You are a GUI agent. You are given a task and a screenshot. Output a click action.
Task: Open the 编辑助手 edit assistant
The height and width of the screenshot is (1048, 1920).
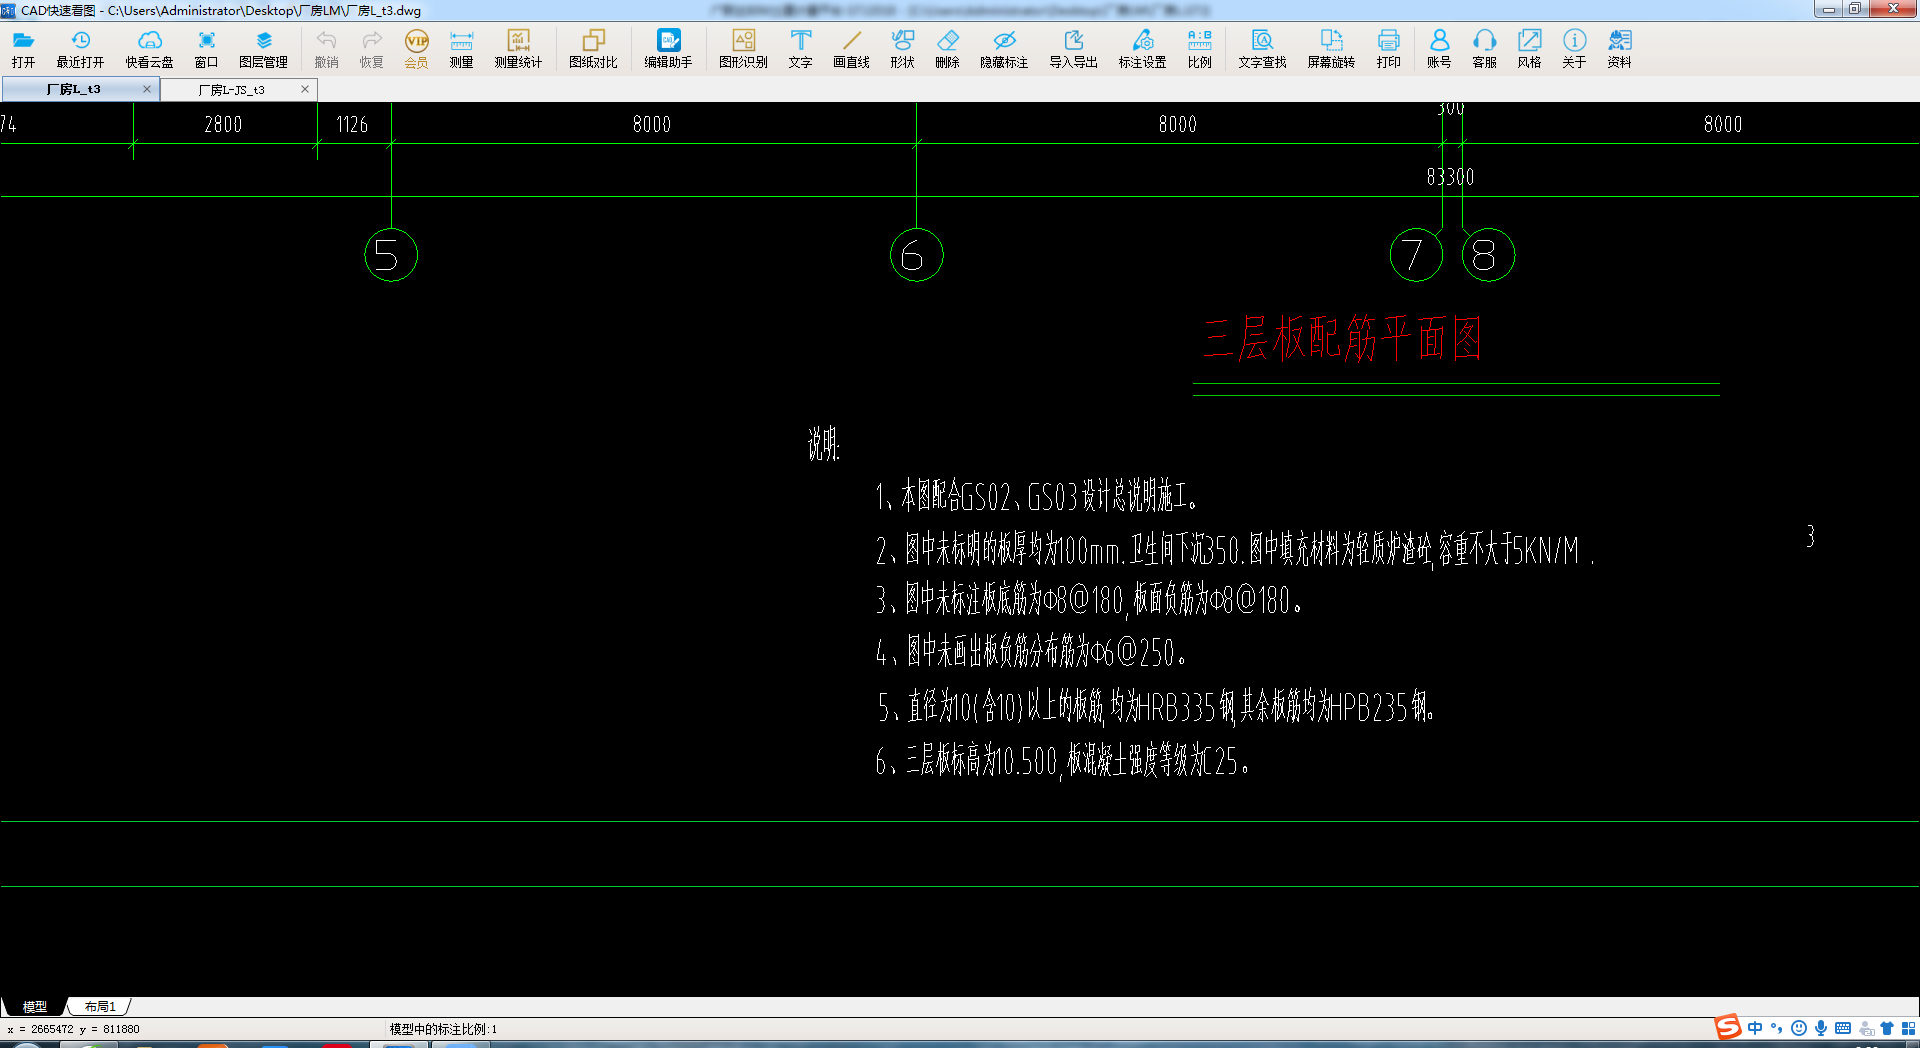click(x=668, y=48)
